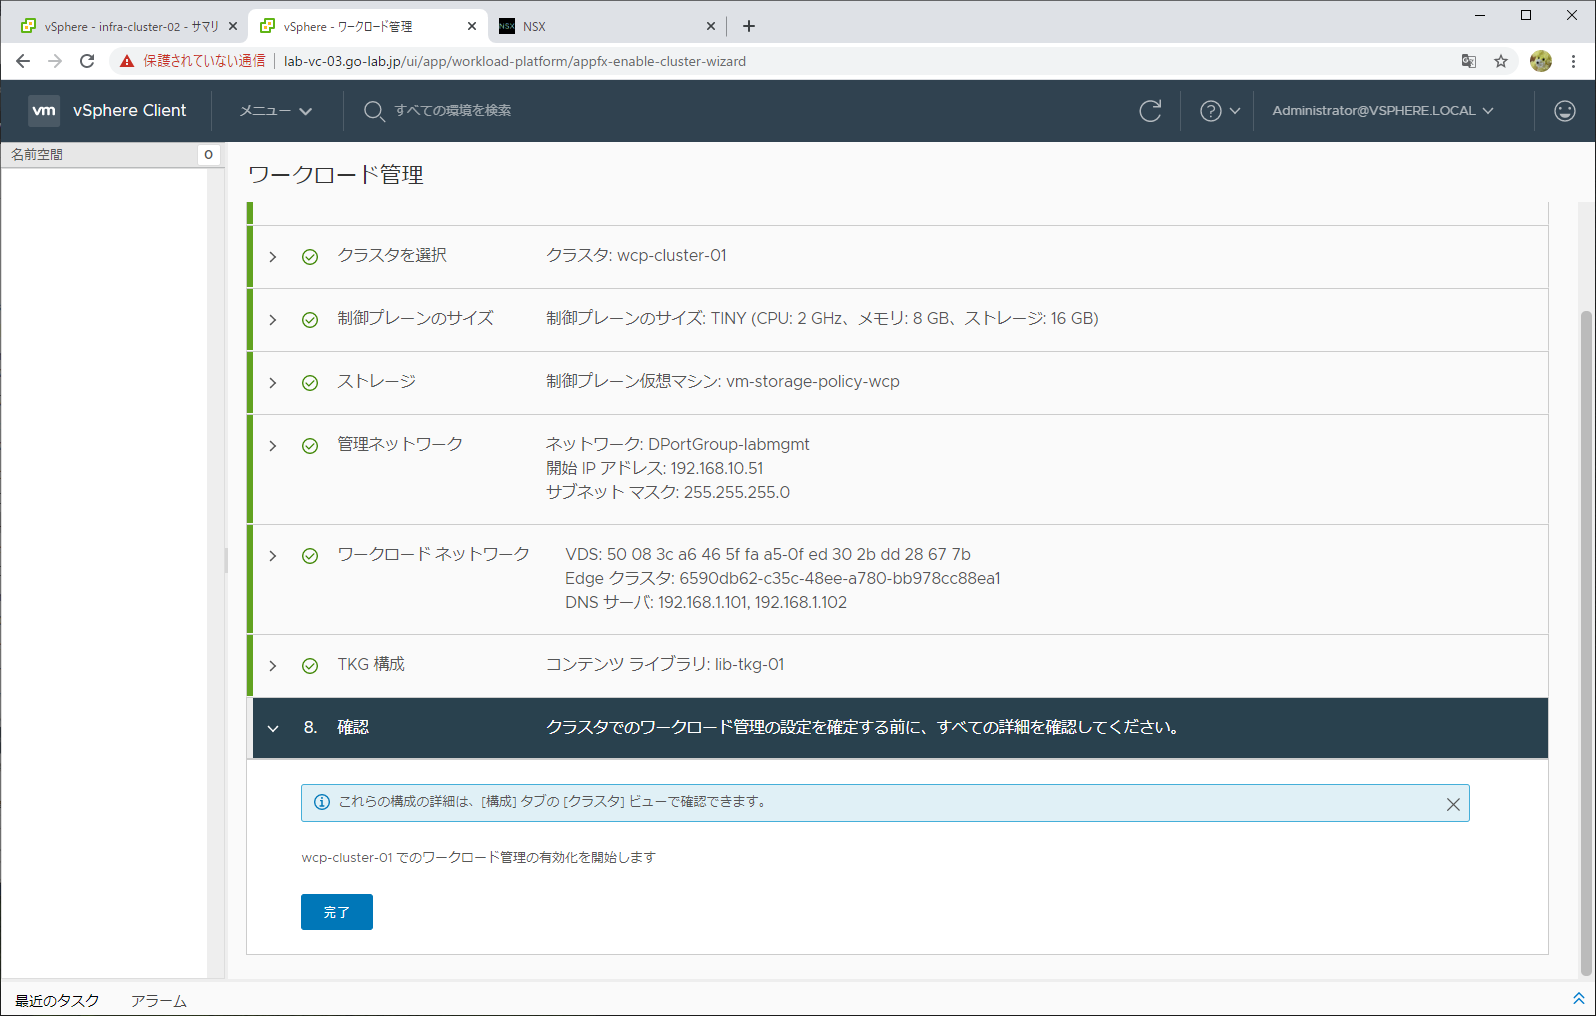
Task: Expand the TKG 構成 step
Action: click(273, 666)
